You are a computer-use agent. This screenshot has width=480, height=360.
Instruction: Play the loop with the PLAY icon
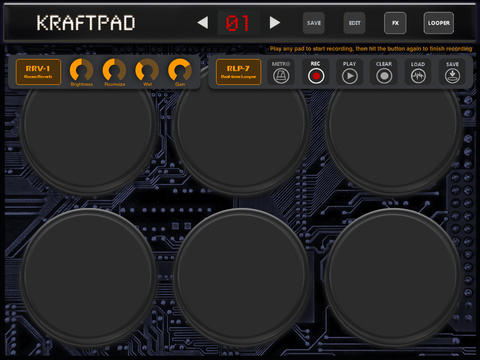350,76
